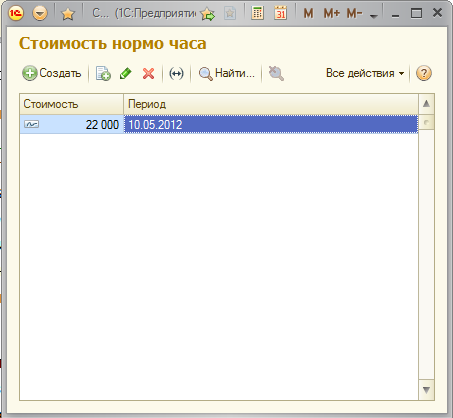Viewport: 453px width, 418px height.
Task: Open help with question mark icon
Action: tap(424, 73)
